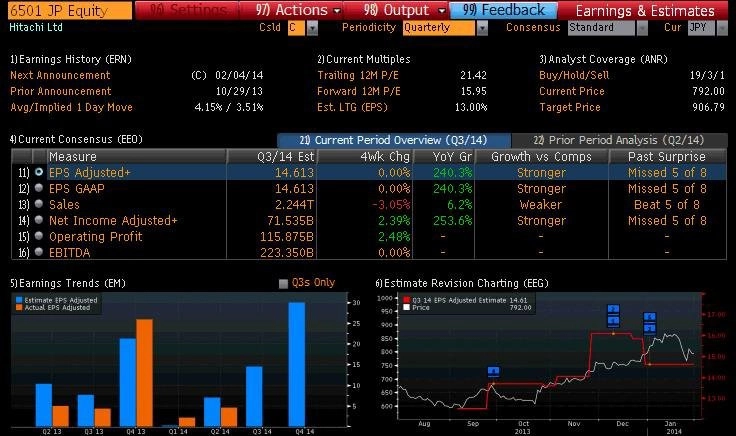Open Earnings History (ERN) section
This screenshot has width=736, height=436.
(70, 59)
